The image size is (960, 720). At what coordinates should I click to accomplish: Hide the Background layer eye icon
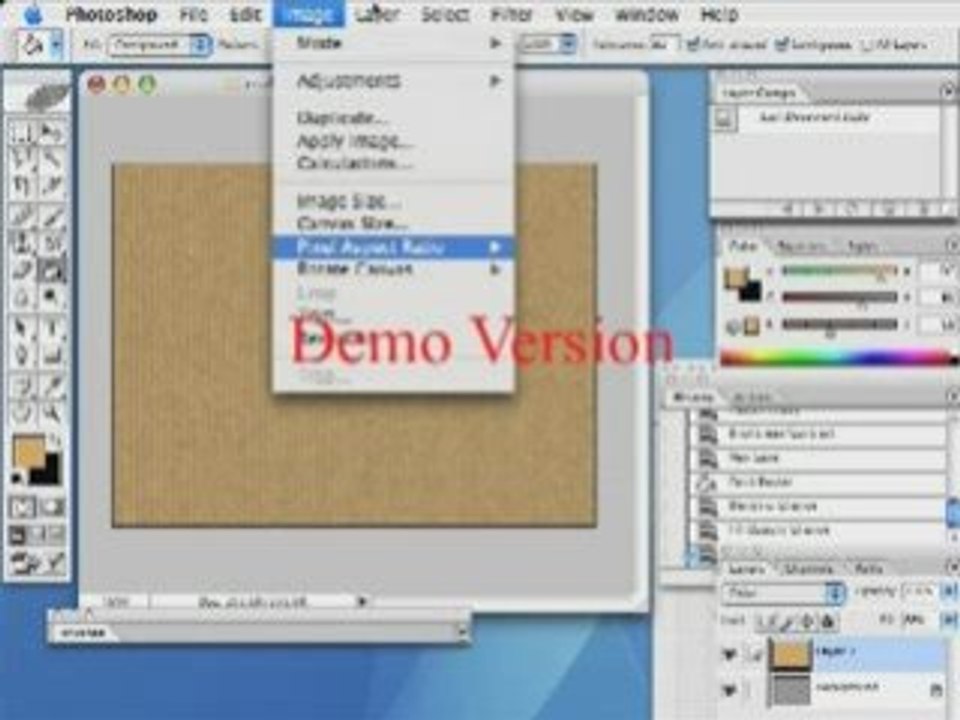click(730, 689)
